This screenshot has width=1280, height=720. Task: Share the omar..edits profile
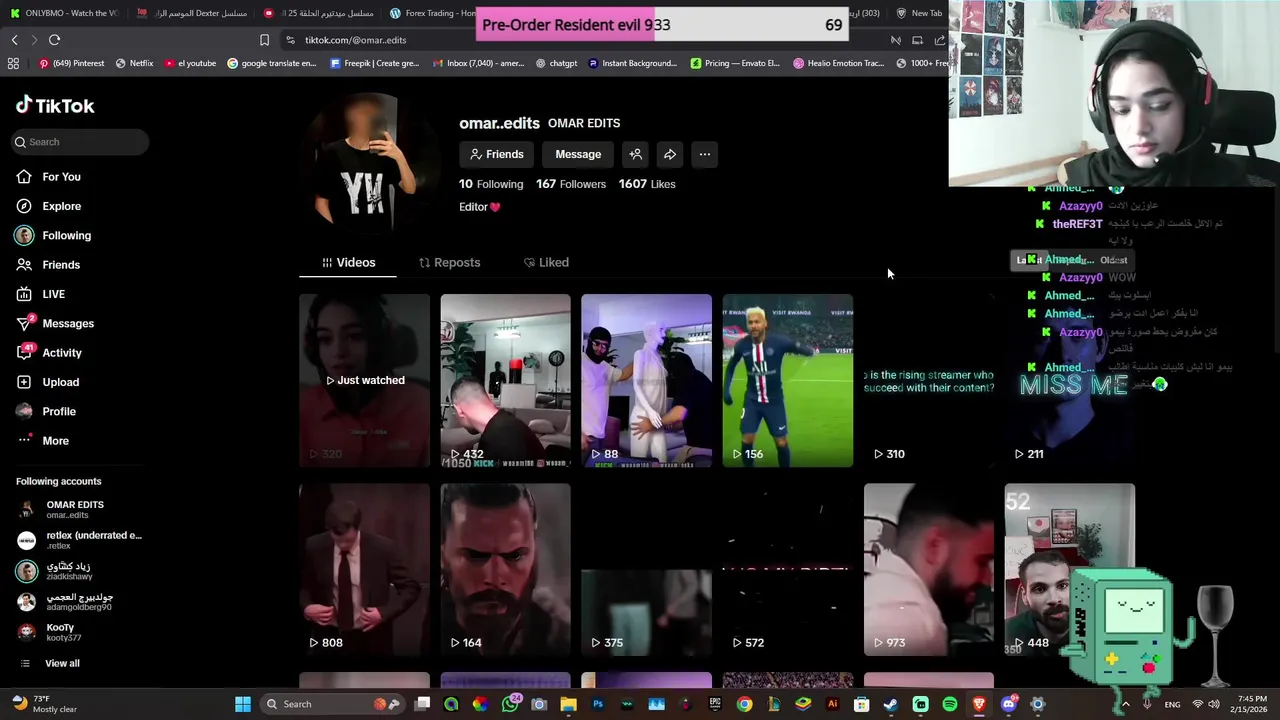click(670, 154)
